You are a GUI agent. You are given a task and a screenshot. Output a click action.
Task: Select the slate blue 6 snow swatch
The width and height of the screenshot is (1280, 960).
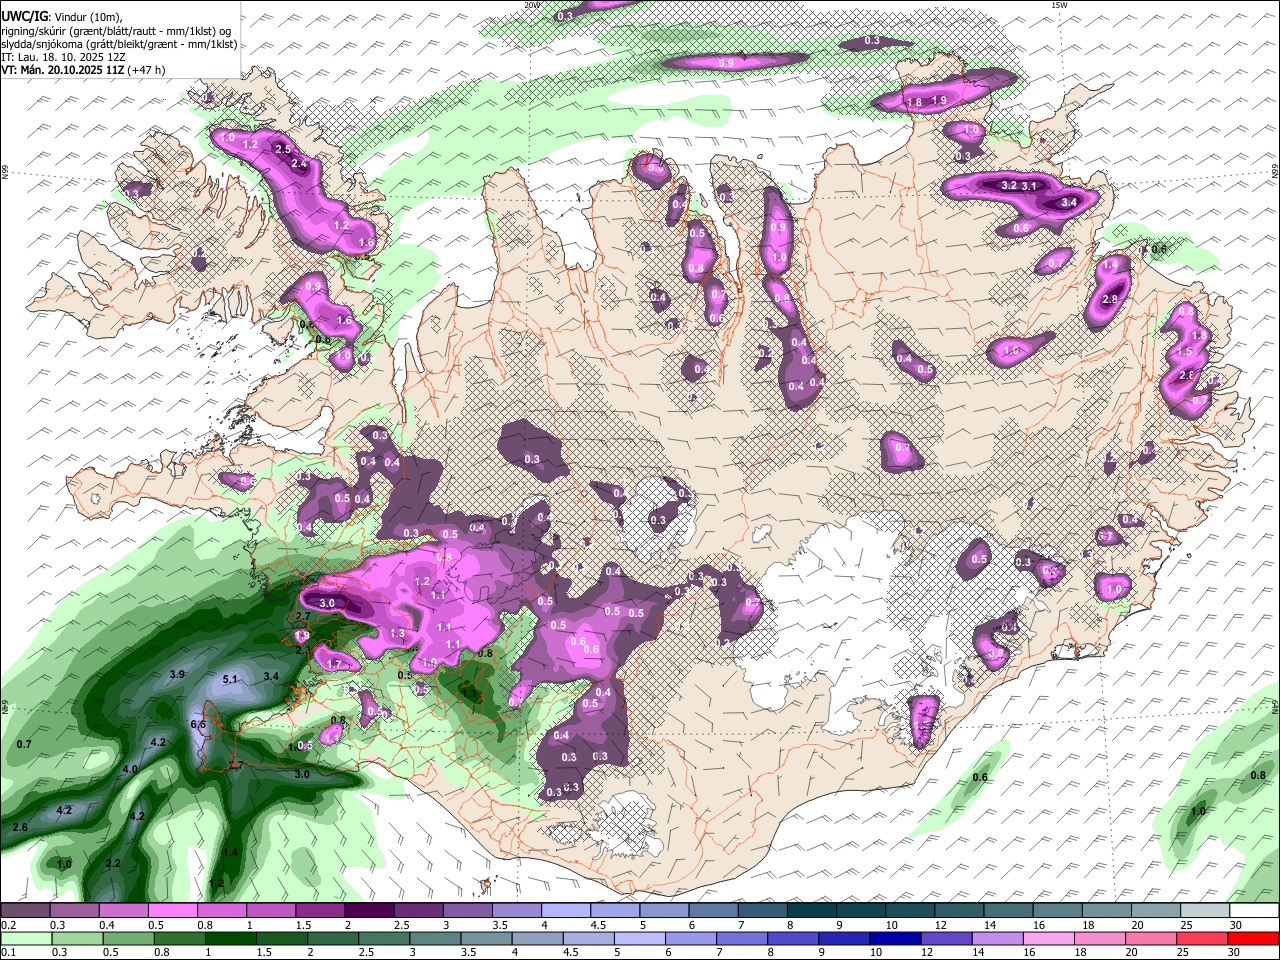tap(713, 910)
